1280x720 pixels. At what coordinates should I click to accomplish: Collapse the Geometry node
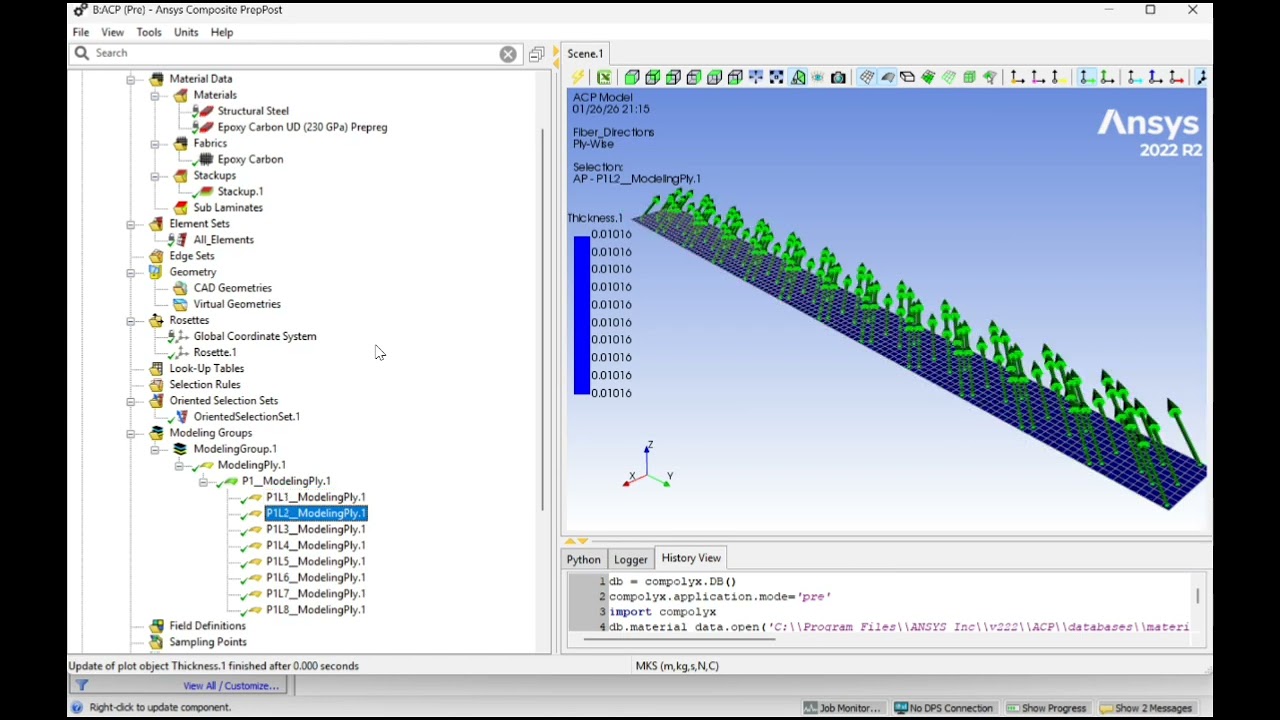(131, 272)
